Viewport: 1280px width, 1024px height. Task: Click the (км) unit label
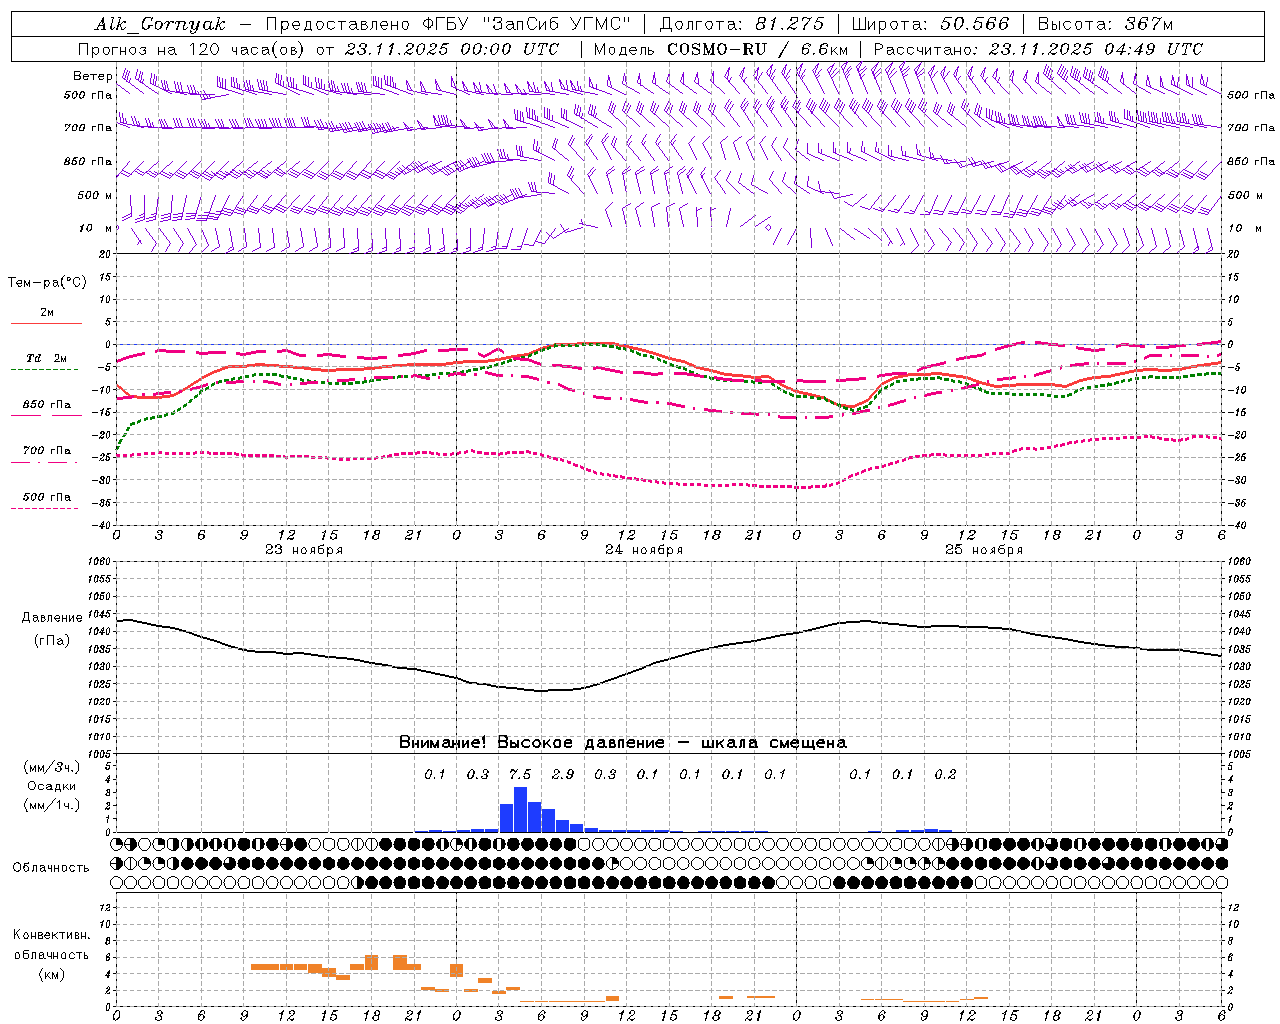coord(51,974)
